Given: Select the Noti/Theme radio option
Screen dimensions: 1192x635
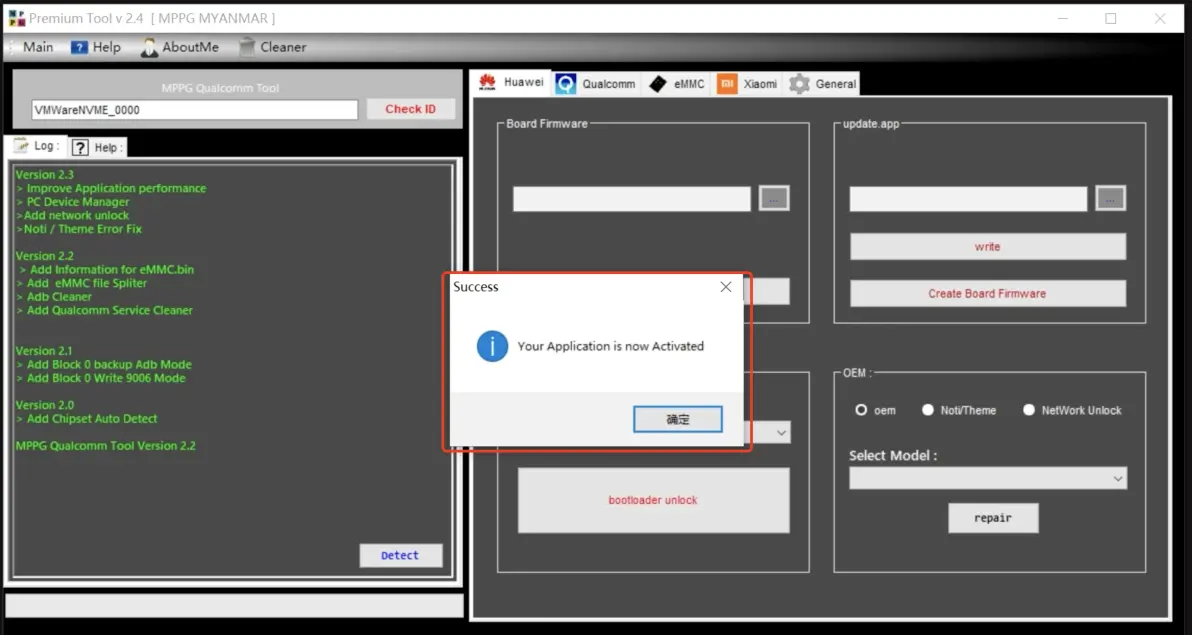Looking at the screenshot, I should tap(928, 410).
